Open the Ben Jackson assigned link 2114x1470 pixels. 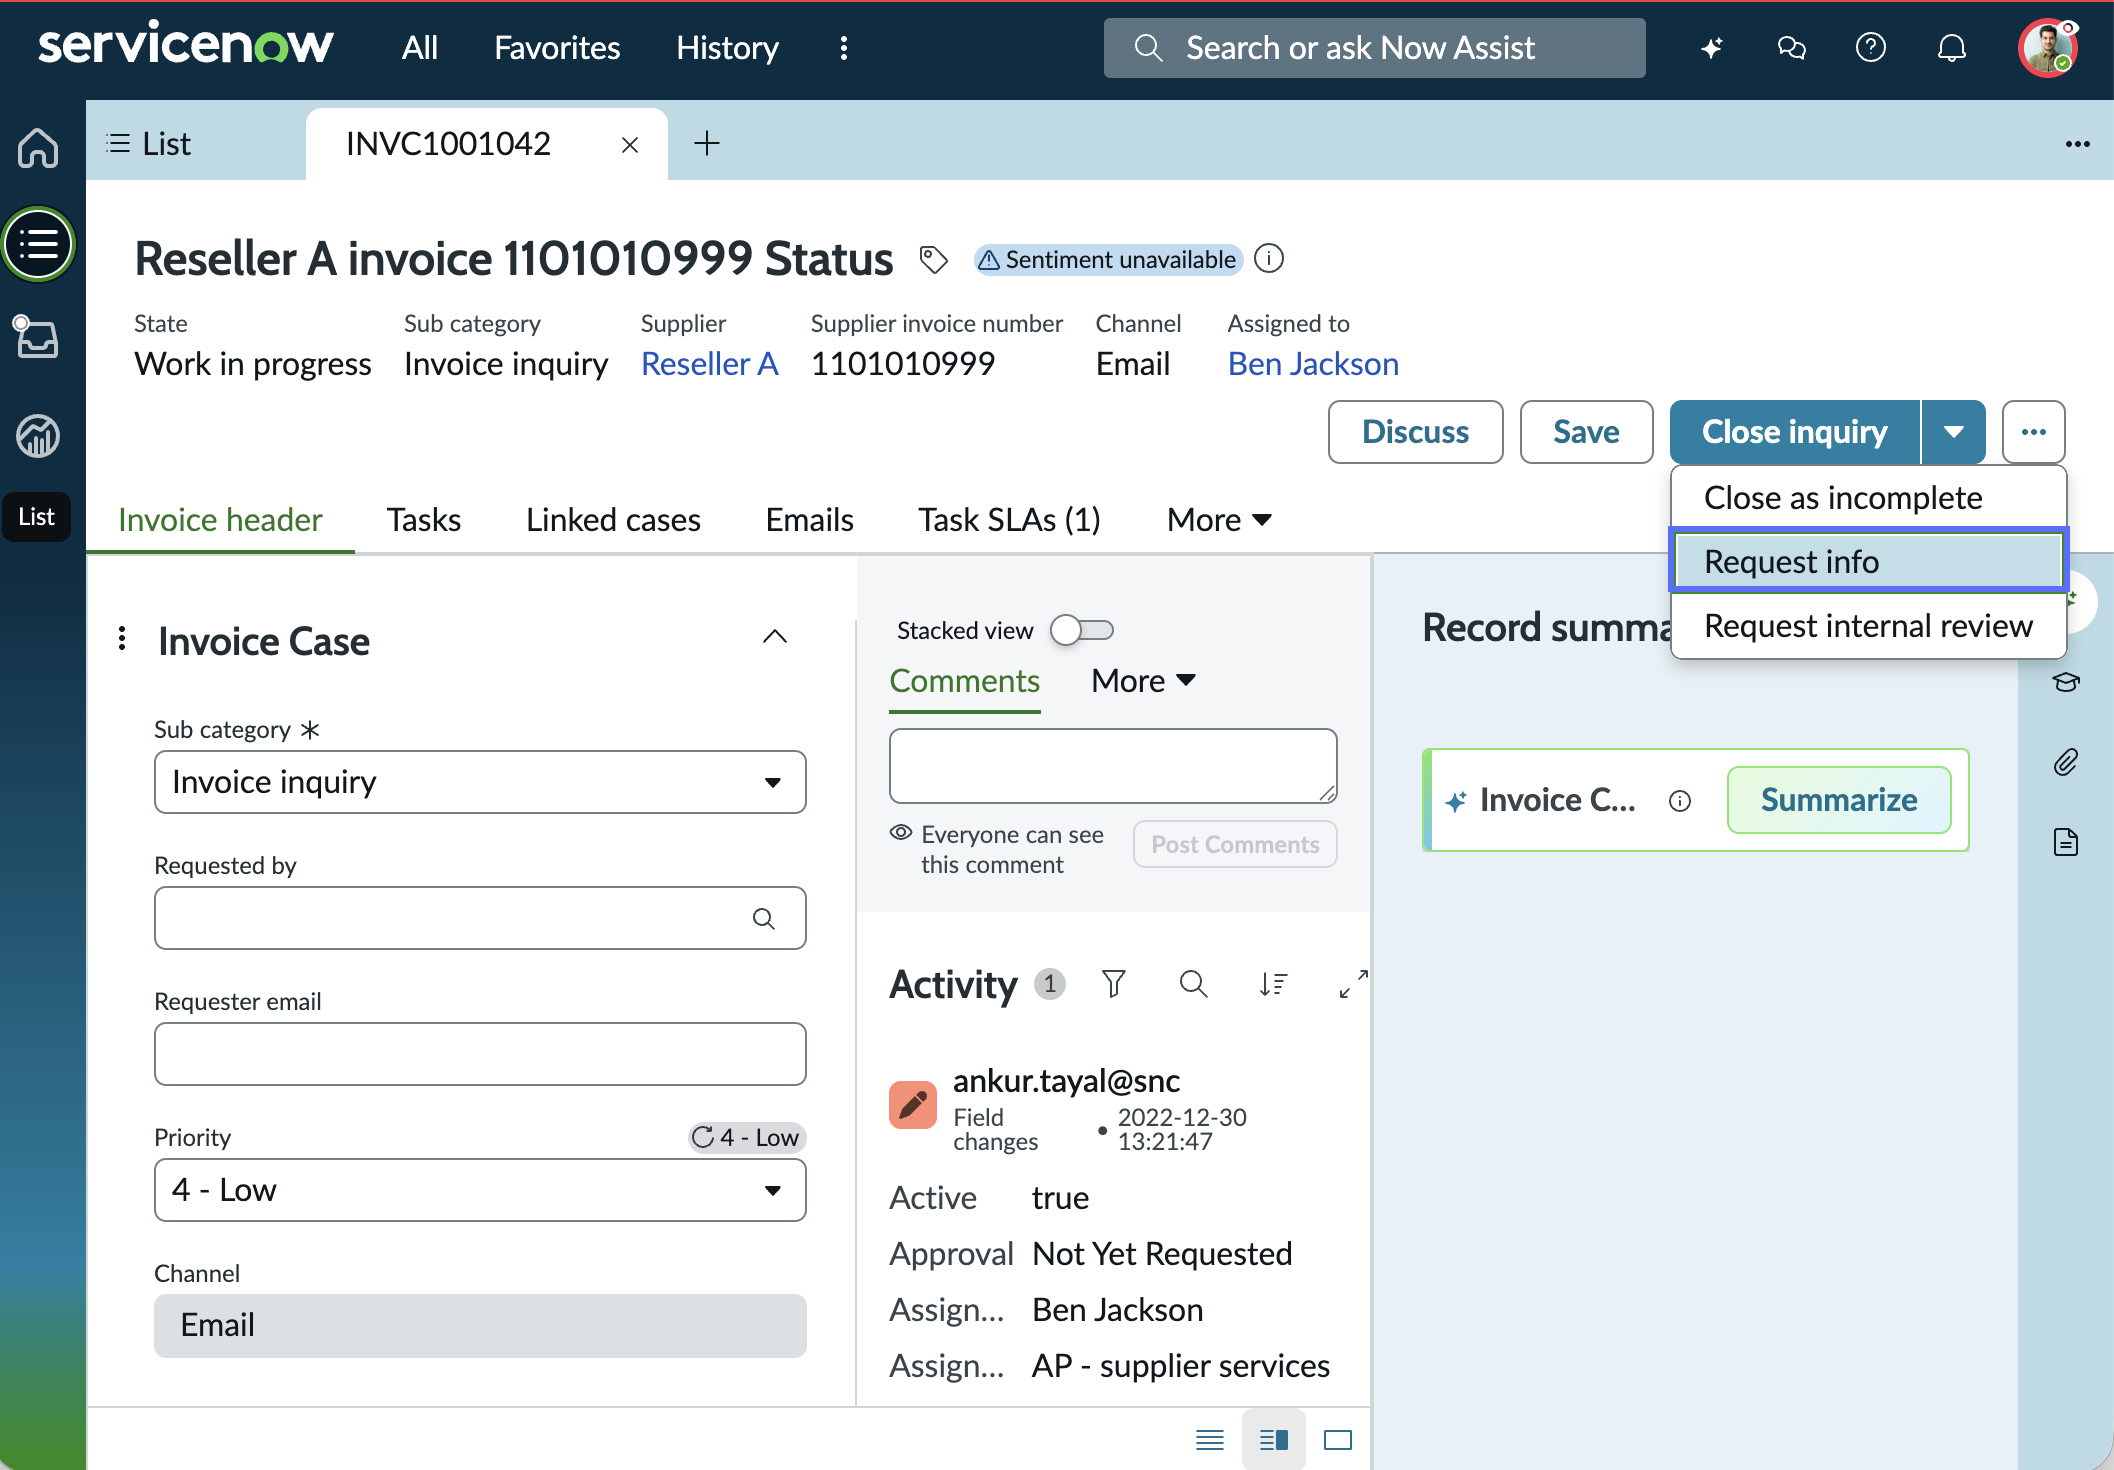tap(1313, 364)
